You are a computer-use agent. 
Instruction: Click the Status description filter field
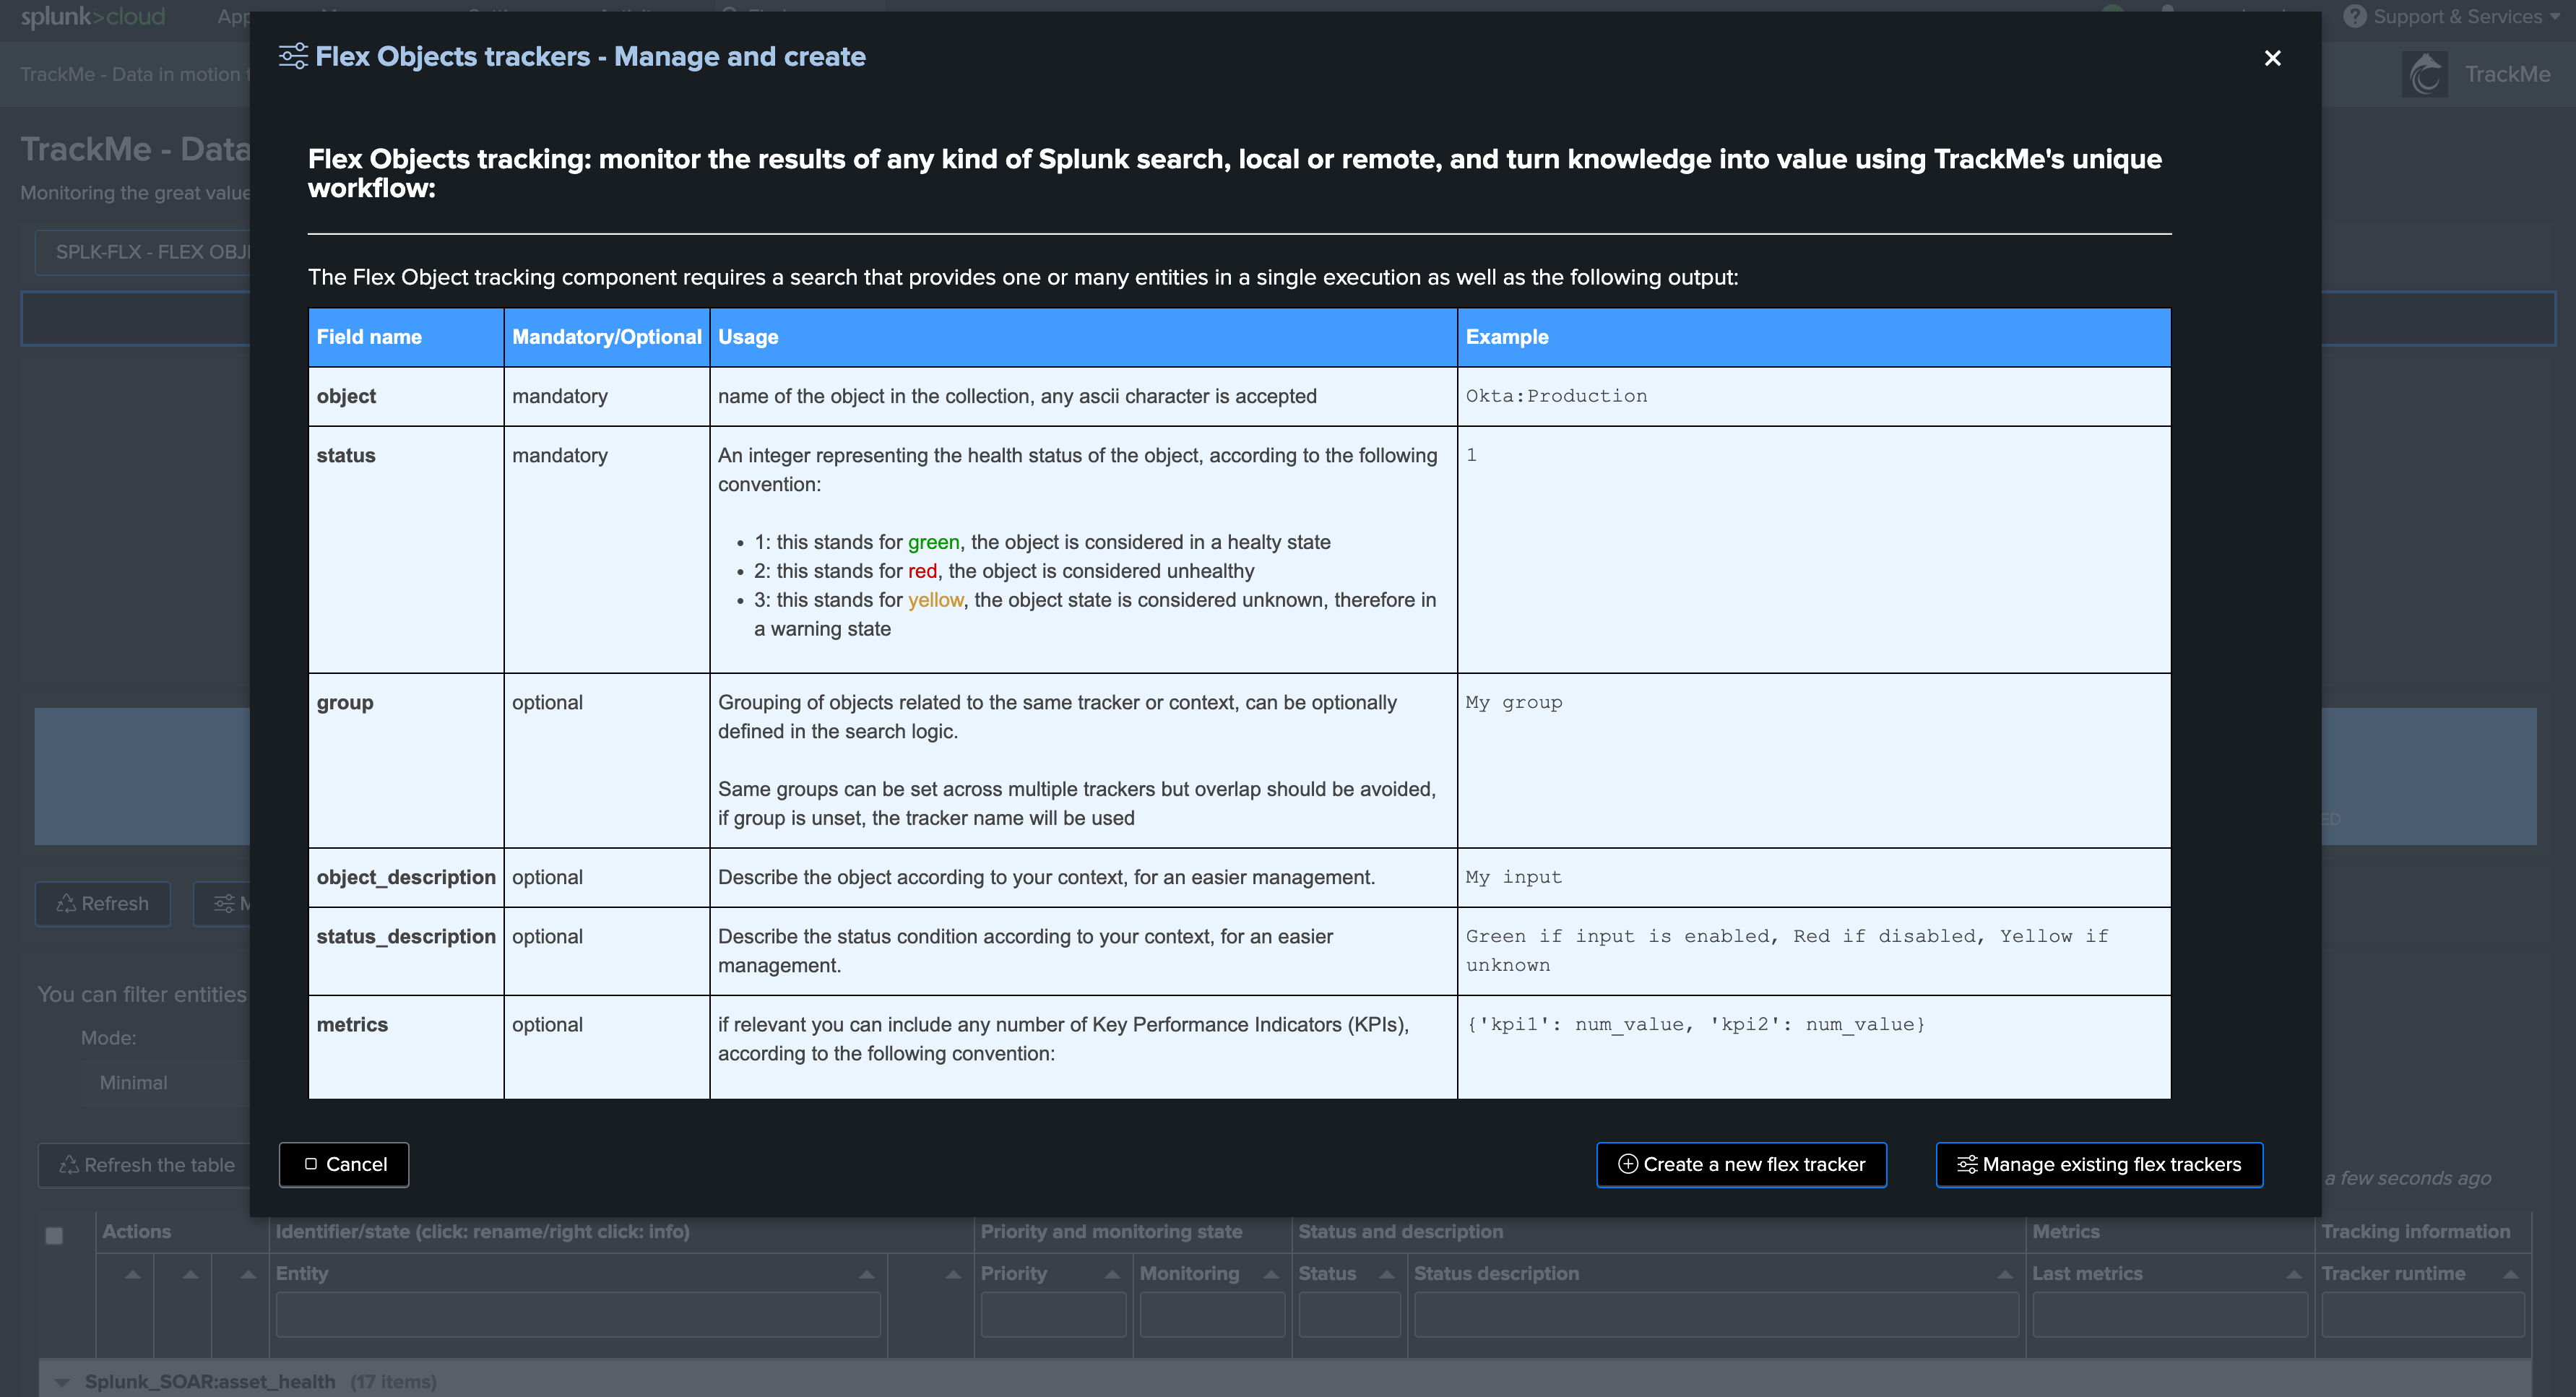pos(1716,1314)
